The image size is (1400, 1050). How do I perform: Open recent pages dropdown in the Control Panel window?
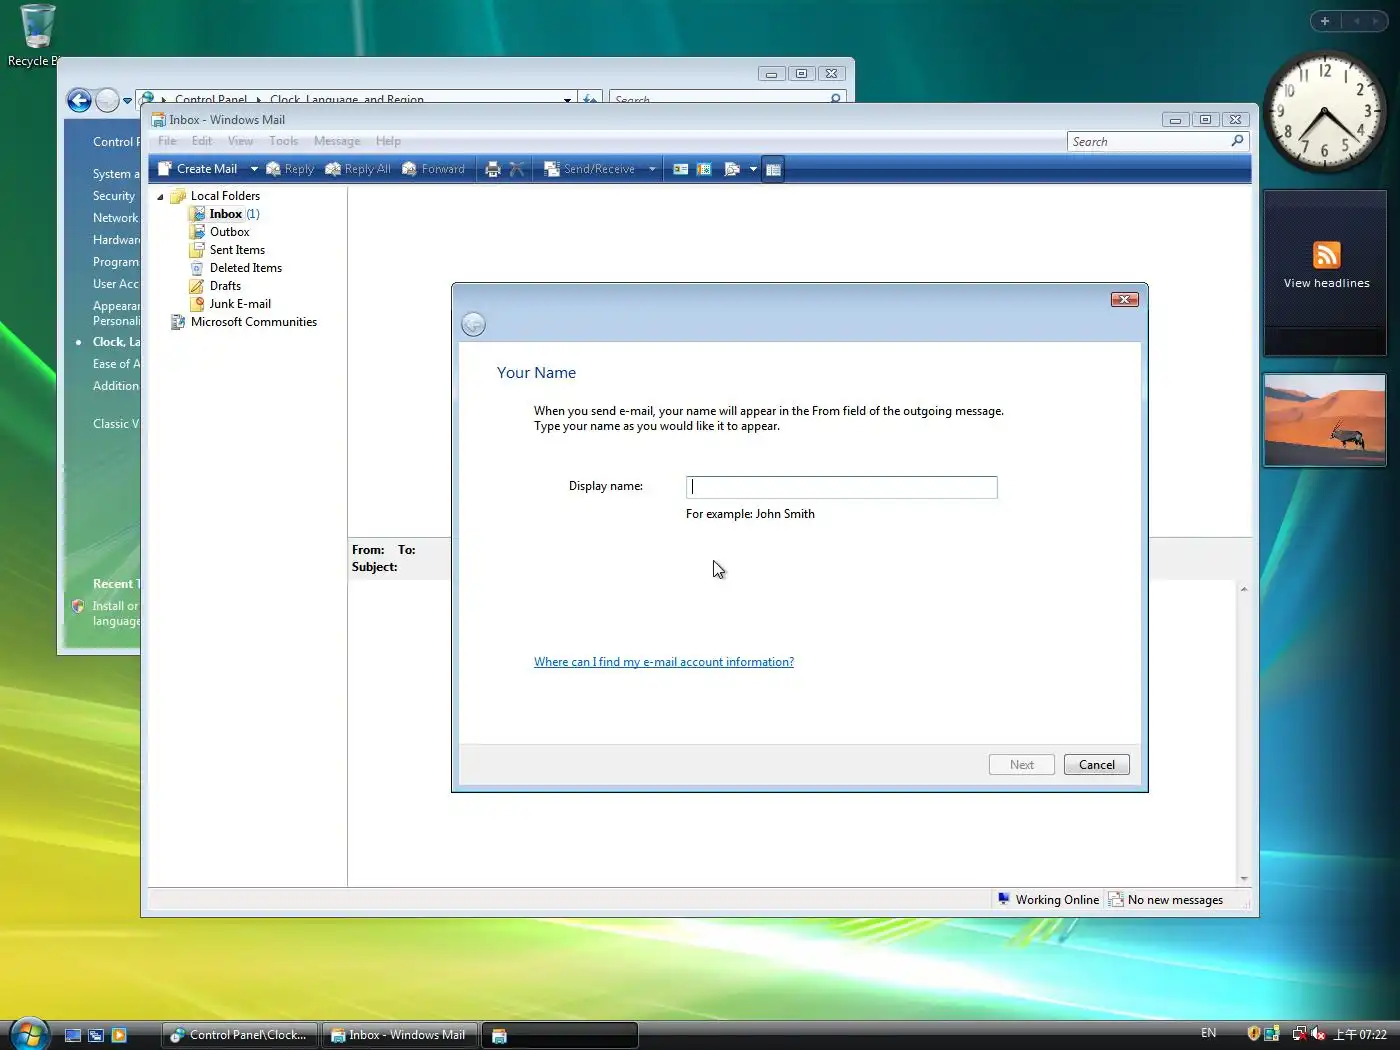(x=127, y=101)
